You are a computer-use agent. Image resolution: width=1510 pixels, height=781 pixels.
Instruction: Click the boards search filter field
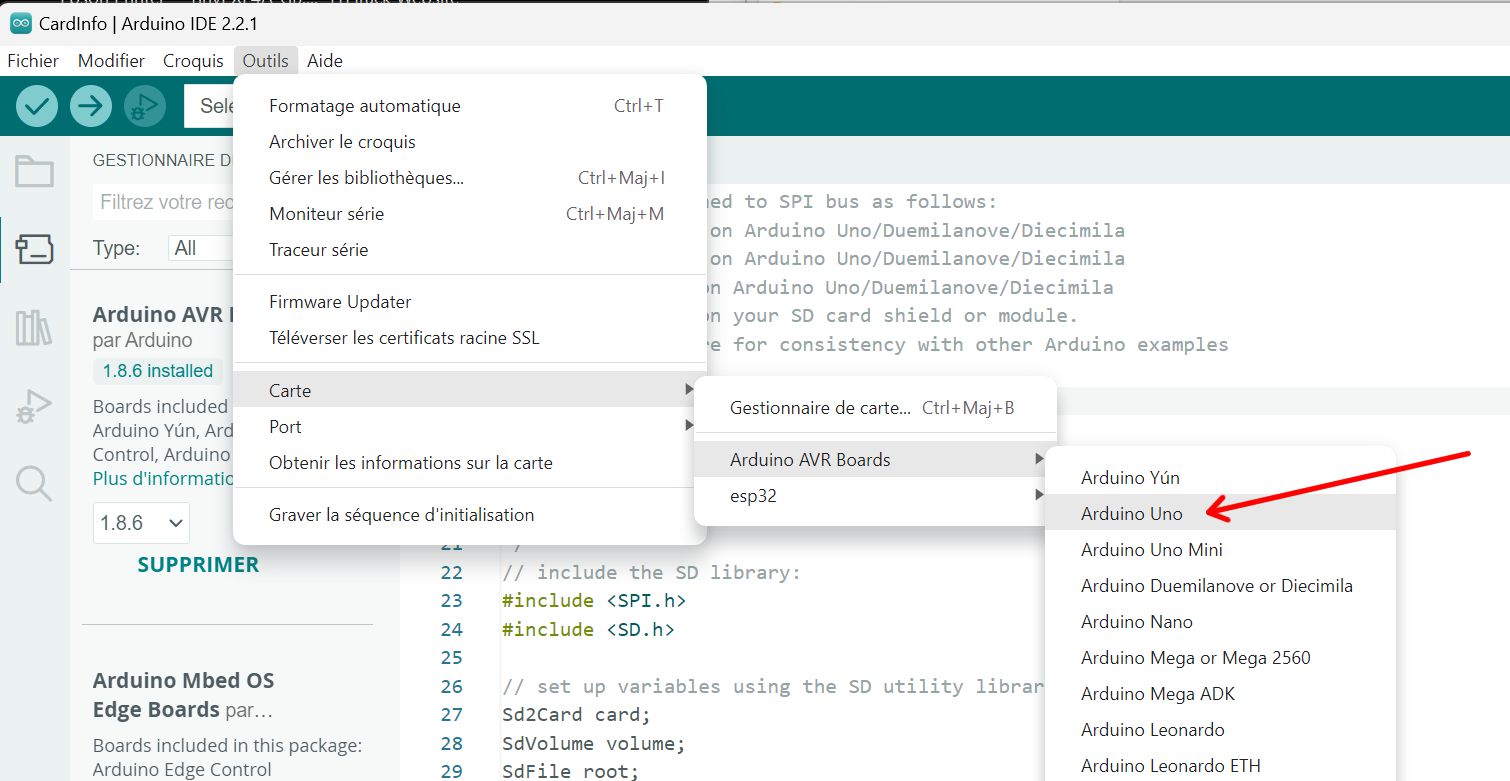tap(164, 202)
